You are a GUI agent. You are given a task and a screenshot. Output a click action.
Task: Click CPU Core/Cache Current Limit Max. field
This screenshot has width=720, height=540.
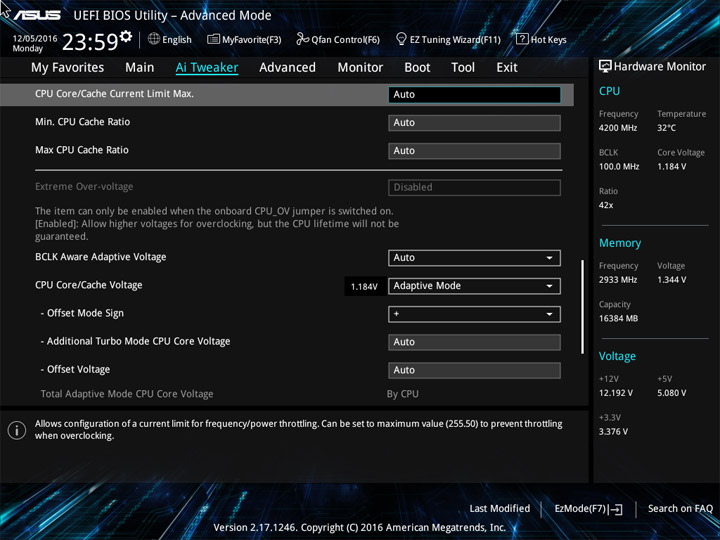tap(474, 95)
